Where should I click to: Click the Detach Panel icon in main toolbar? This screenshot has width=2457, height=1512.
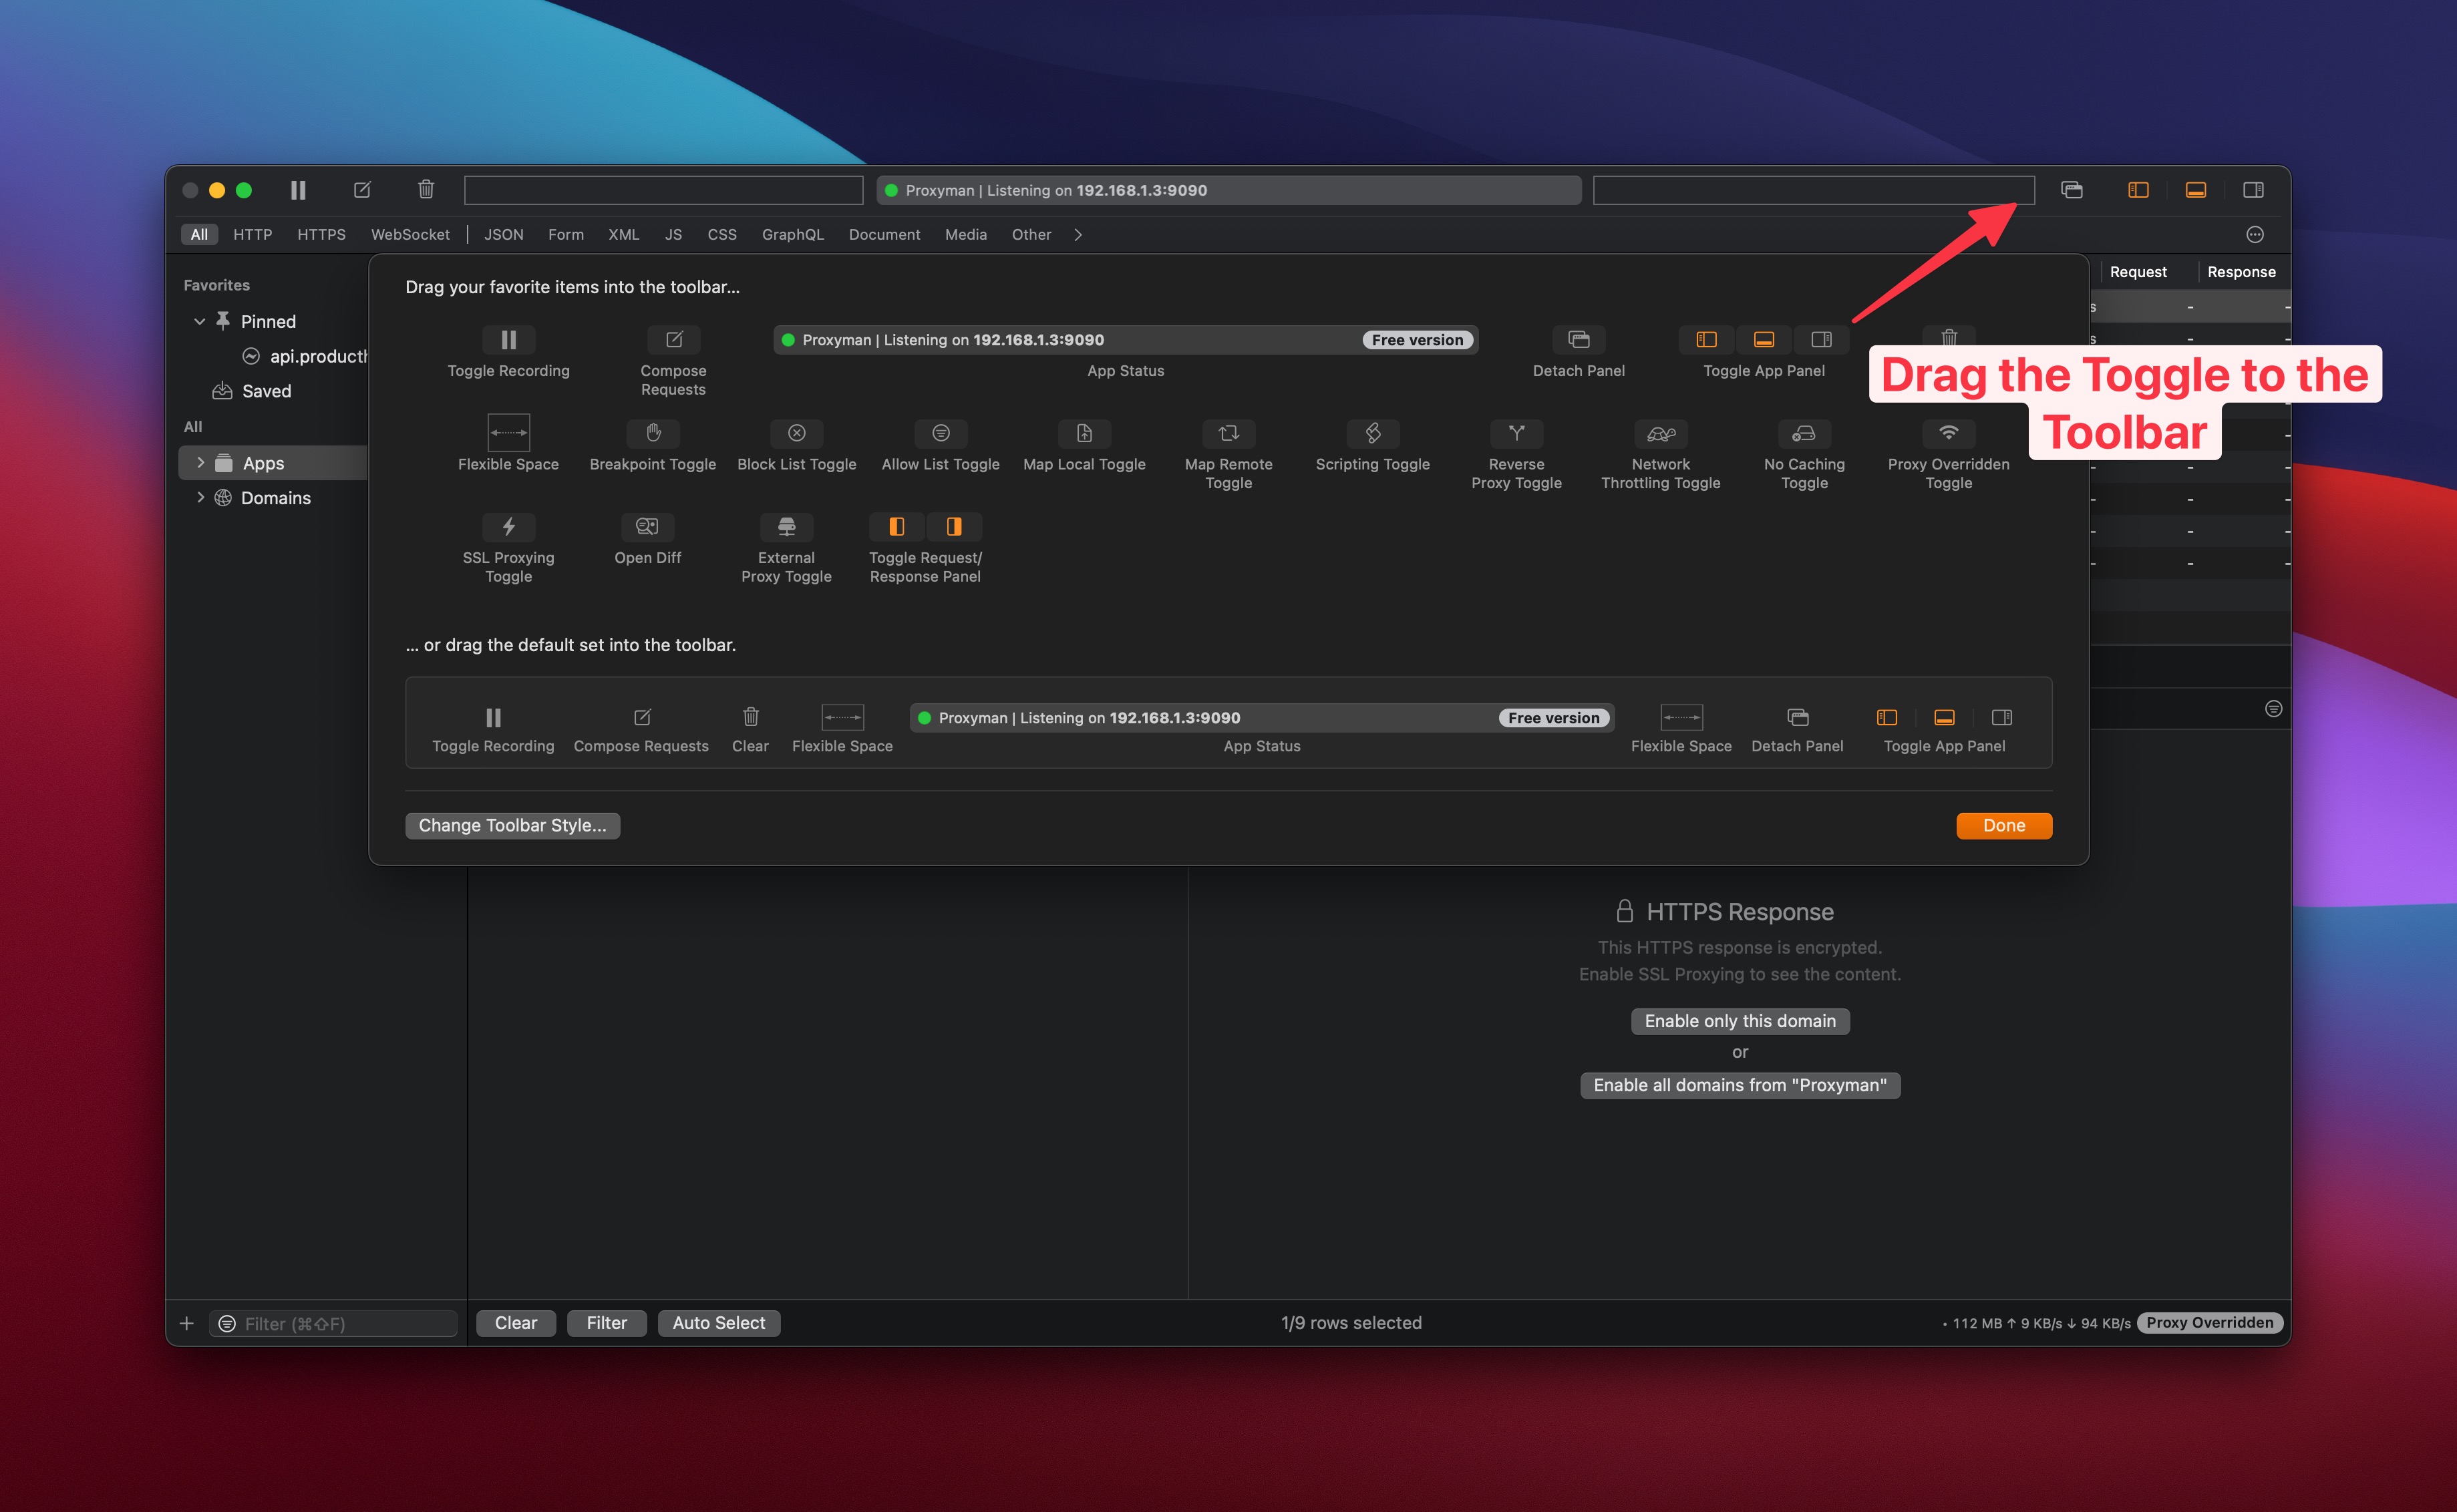pos(2072,190)
